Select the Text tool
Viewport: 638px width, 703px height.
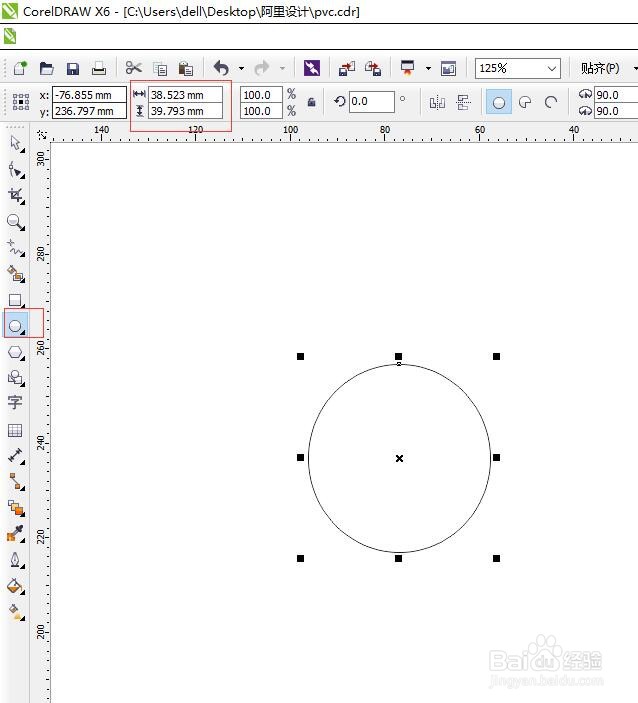15,402
